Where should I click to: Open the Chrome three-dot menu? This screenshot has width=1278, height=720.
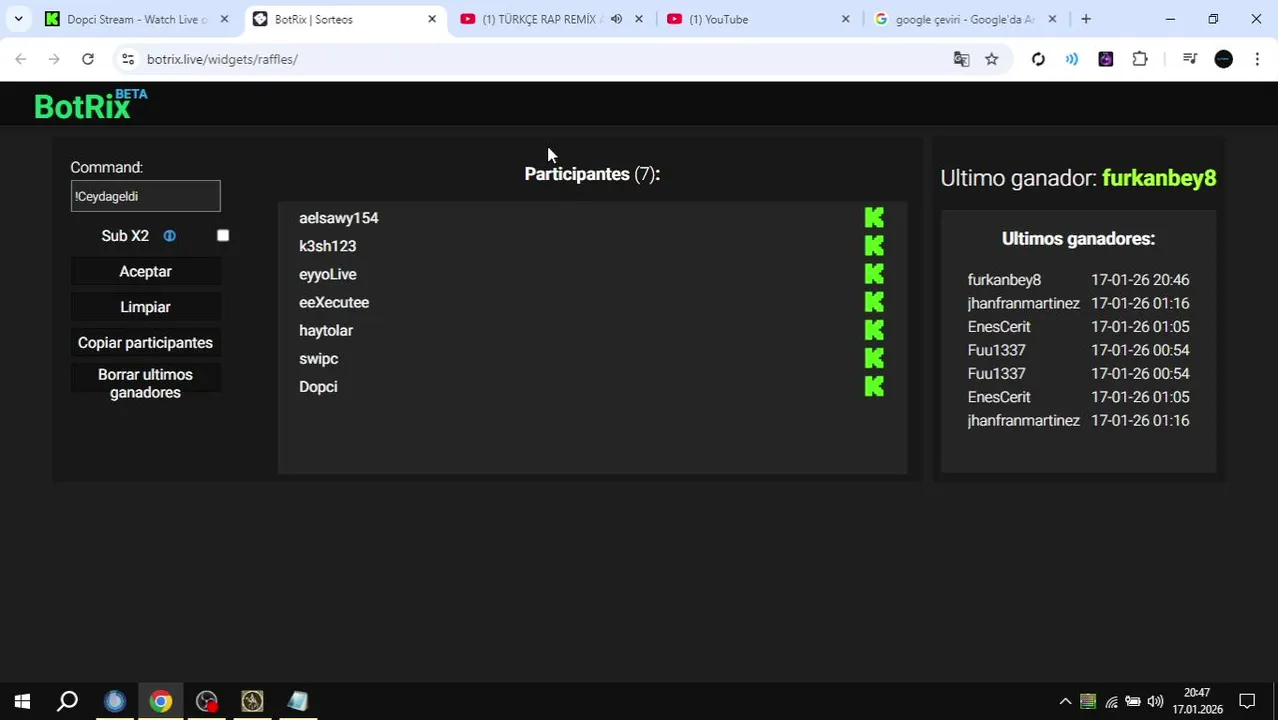1257,59
